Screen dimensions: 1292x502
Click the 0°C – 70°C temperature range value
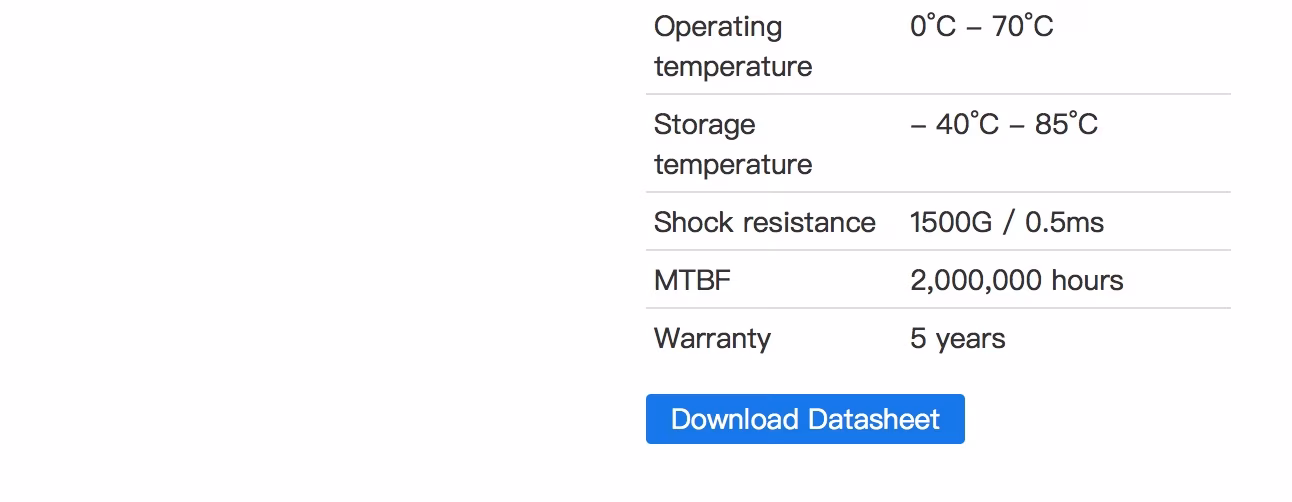pos(982,26)
